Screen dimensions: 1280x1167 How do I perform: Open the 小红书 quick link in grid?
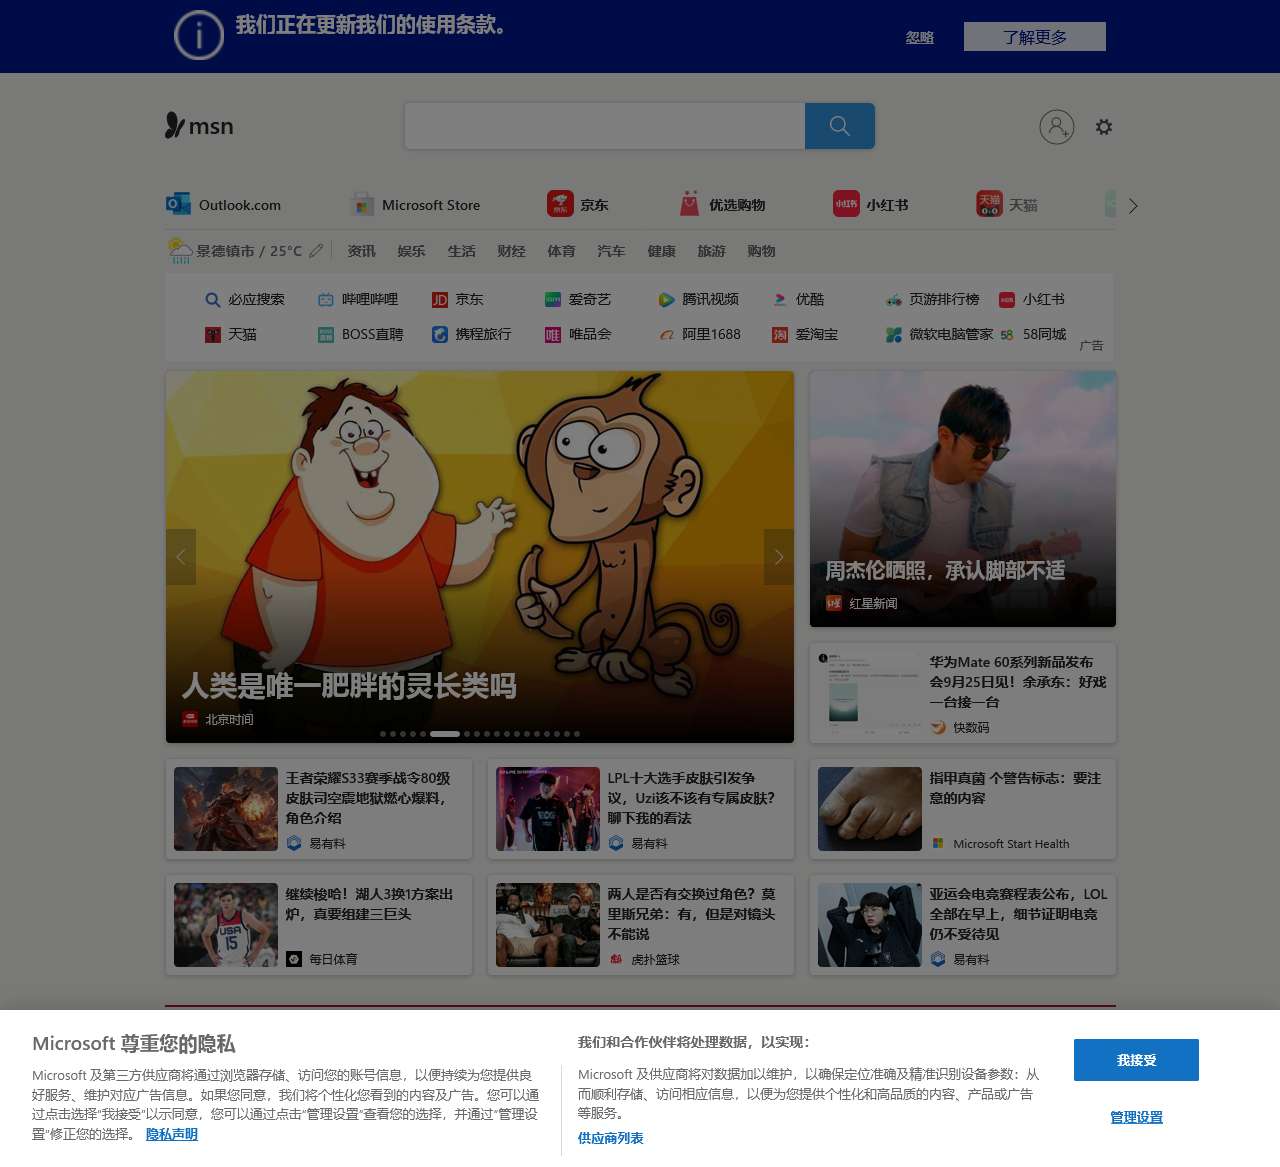(1032, 299)
